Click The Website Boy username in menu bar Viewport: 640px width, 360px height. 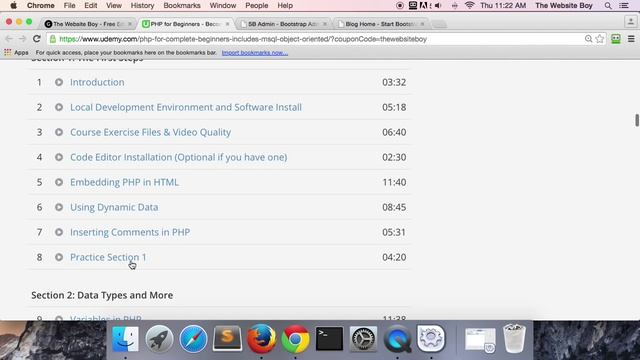[564, 6]
